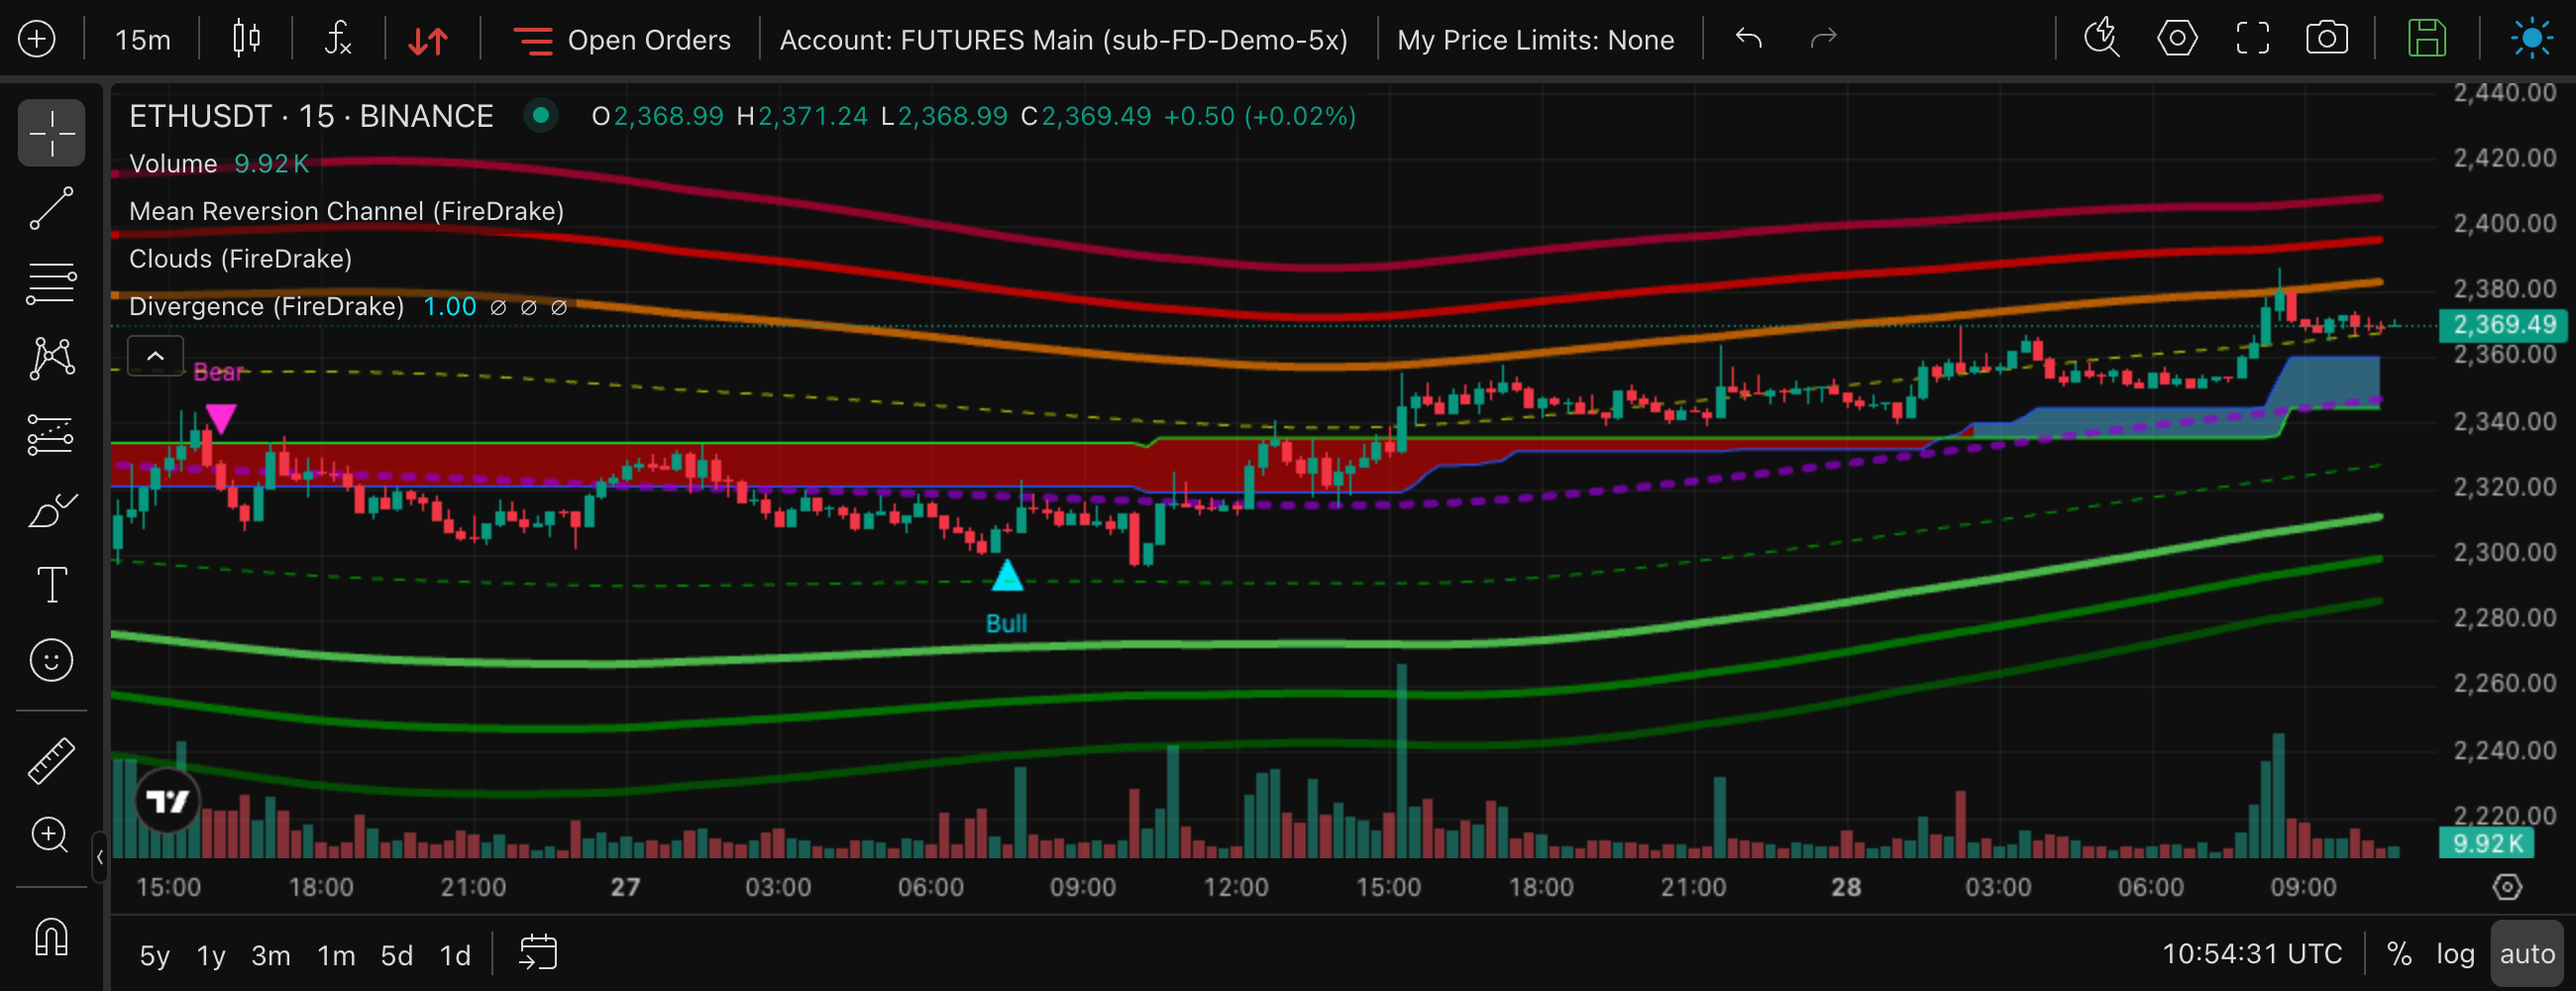Screen dimensions: 2576x991
Task: Click the 10:54:31 UTC timezone selector
Action: 2252,954
